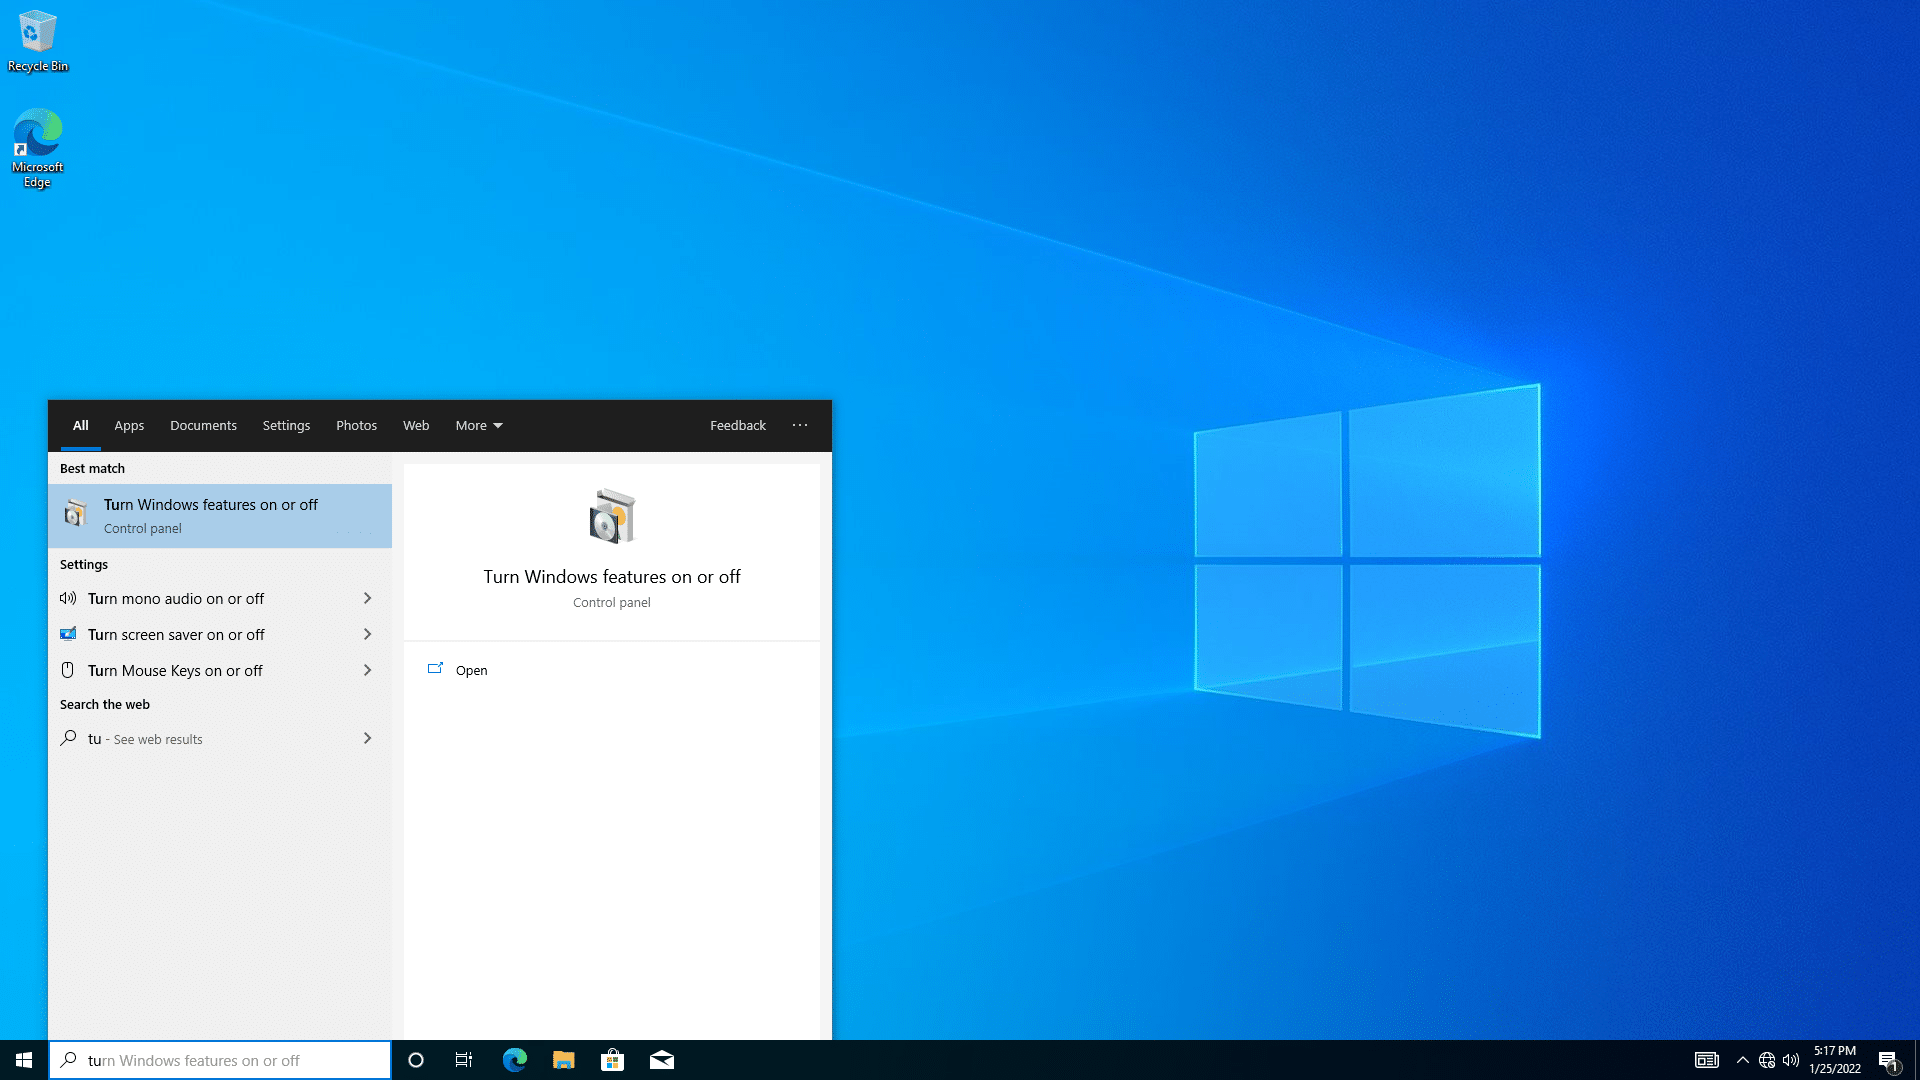Click the Windows search input field
Image resolution: width=1920 pixels, height=1080 pixels.
click(x=220, y=1059)
